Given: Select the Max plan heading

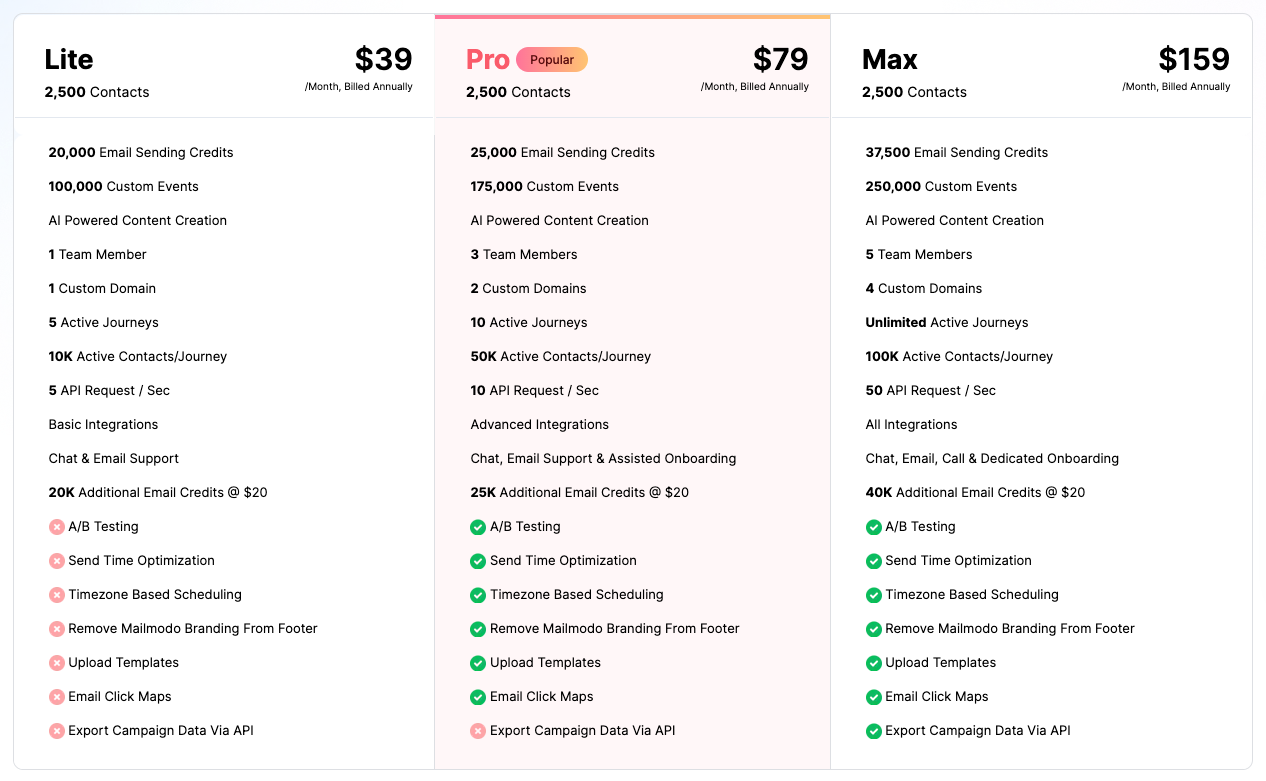Looking at the screenshot, I should (890, 60).
